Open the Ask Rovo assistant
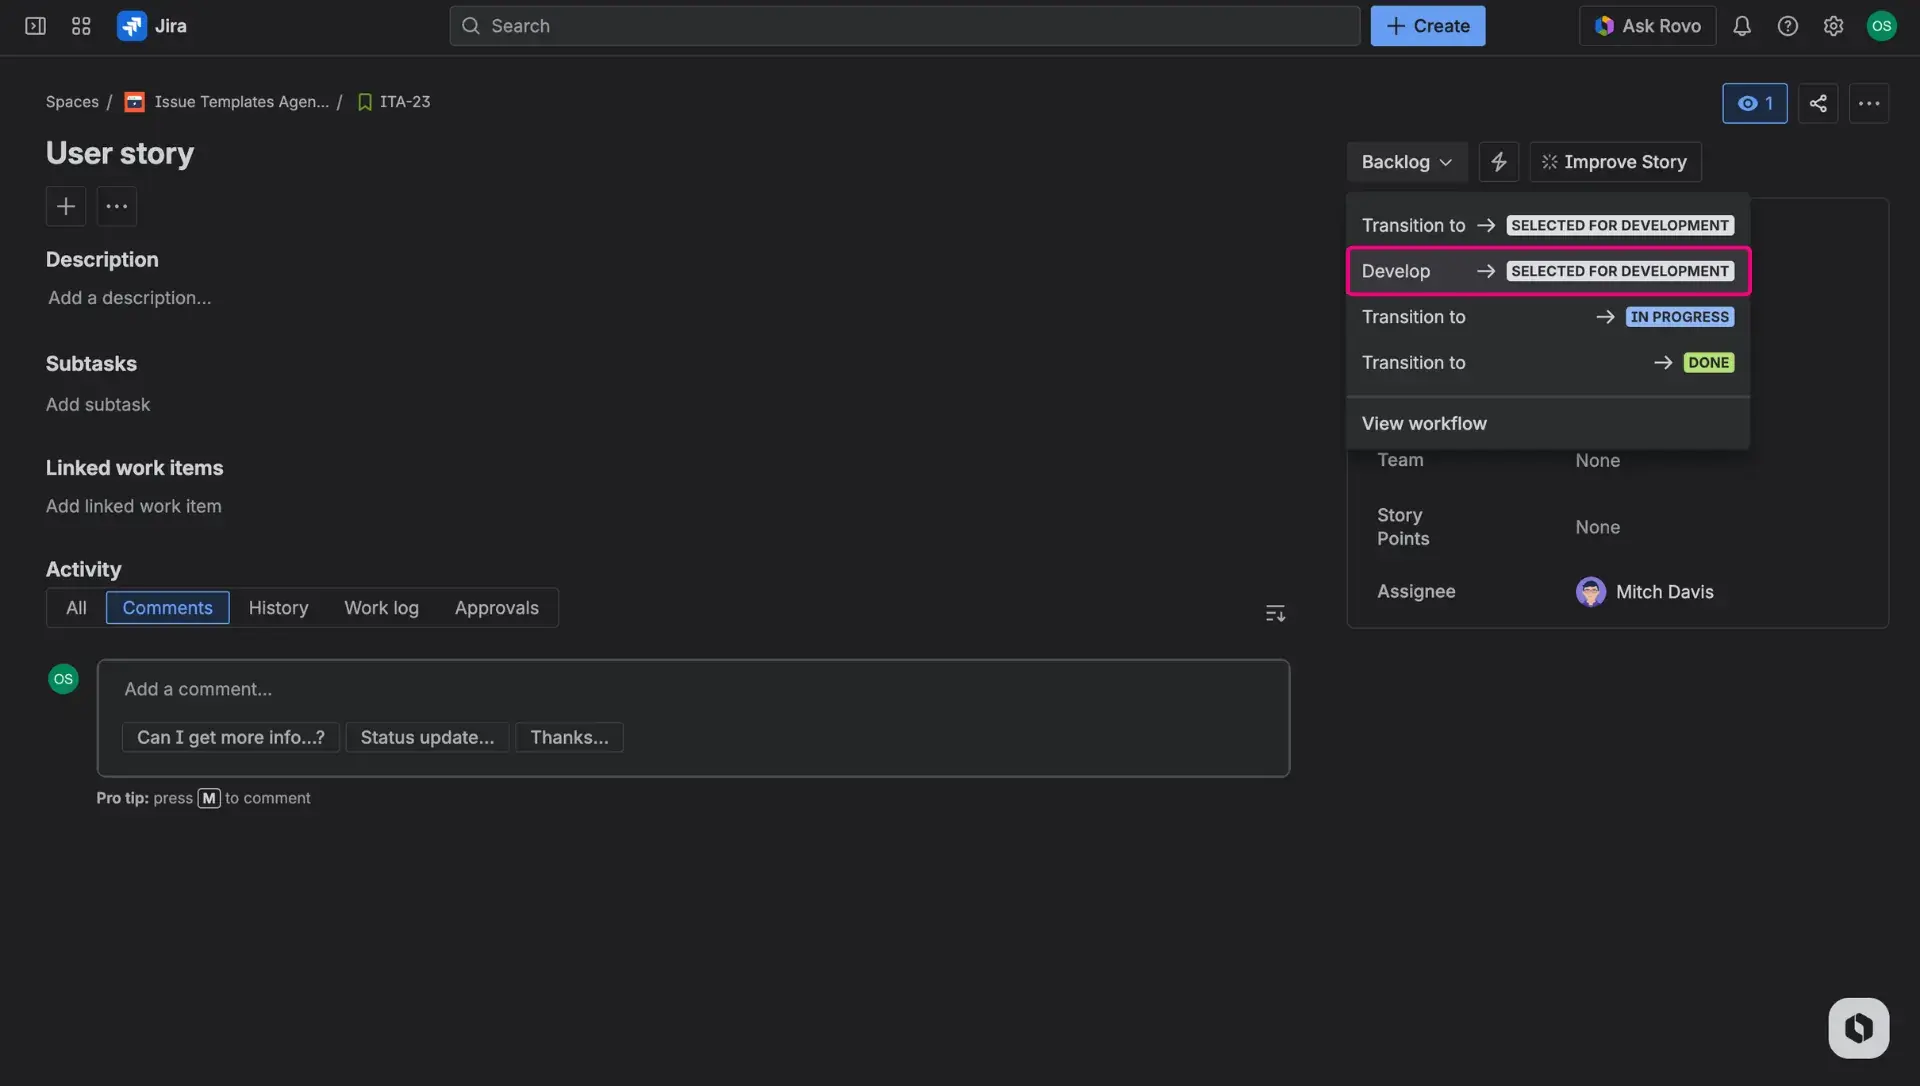 [x=1647, y=25]
